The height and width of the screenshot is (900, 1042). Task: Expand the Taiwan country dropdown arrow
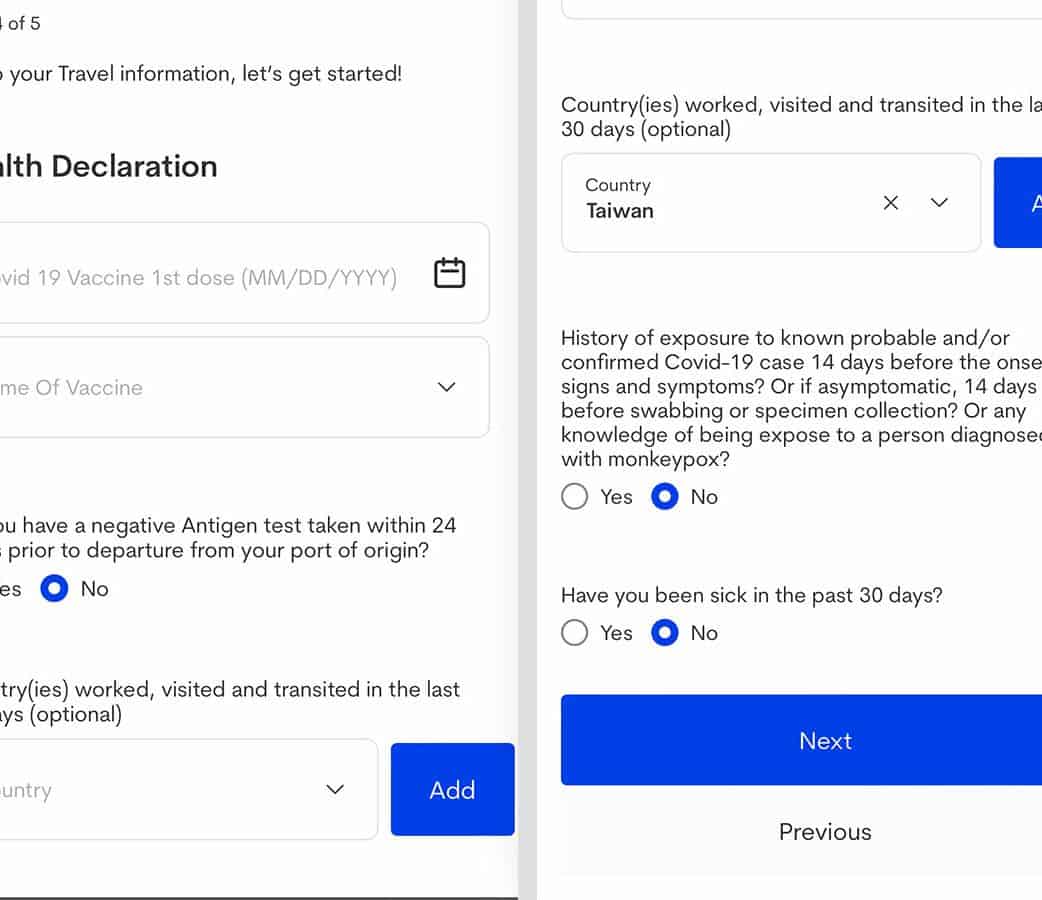pos(939,203)
